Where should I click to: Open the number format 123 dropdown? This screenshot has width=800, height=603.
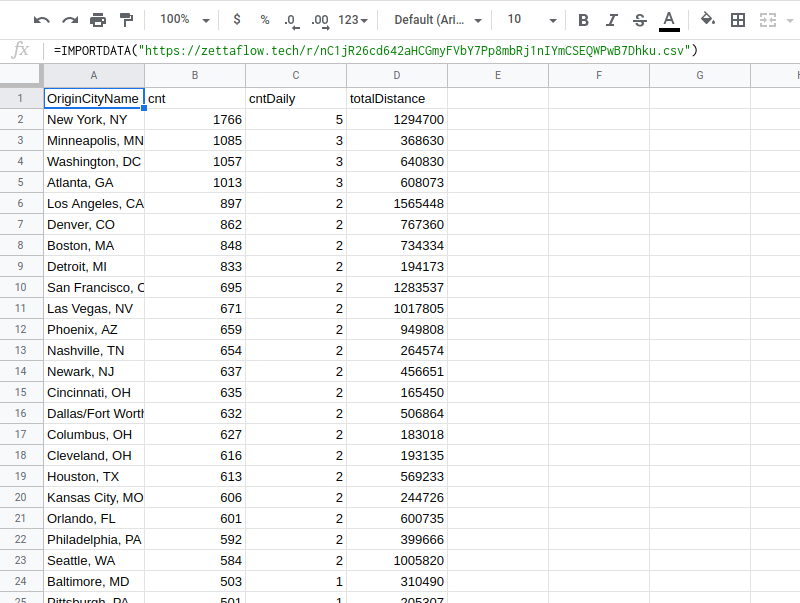coord(352,19)
